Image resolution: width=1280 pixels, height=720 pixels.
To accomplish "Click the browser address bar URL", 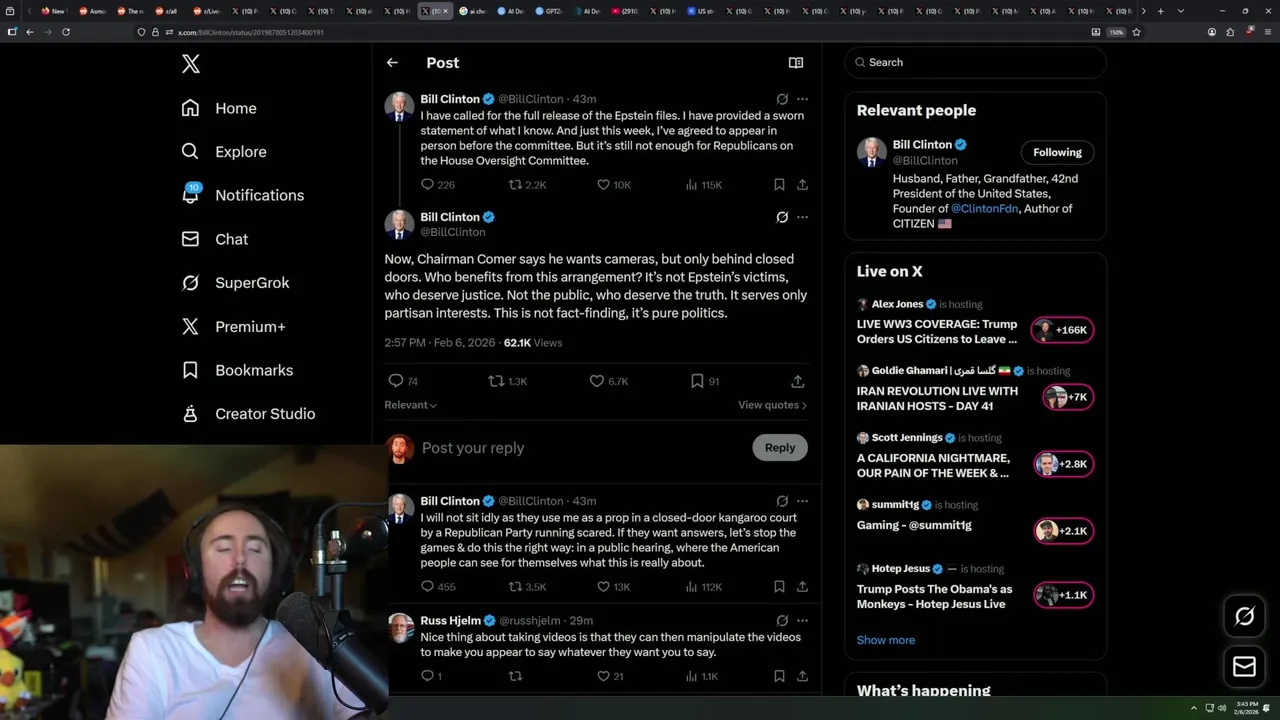I will (x=250, y=32).
